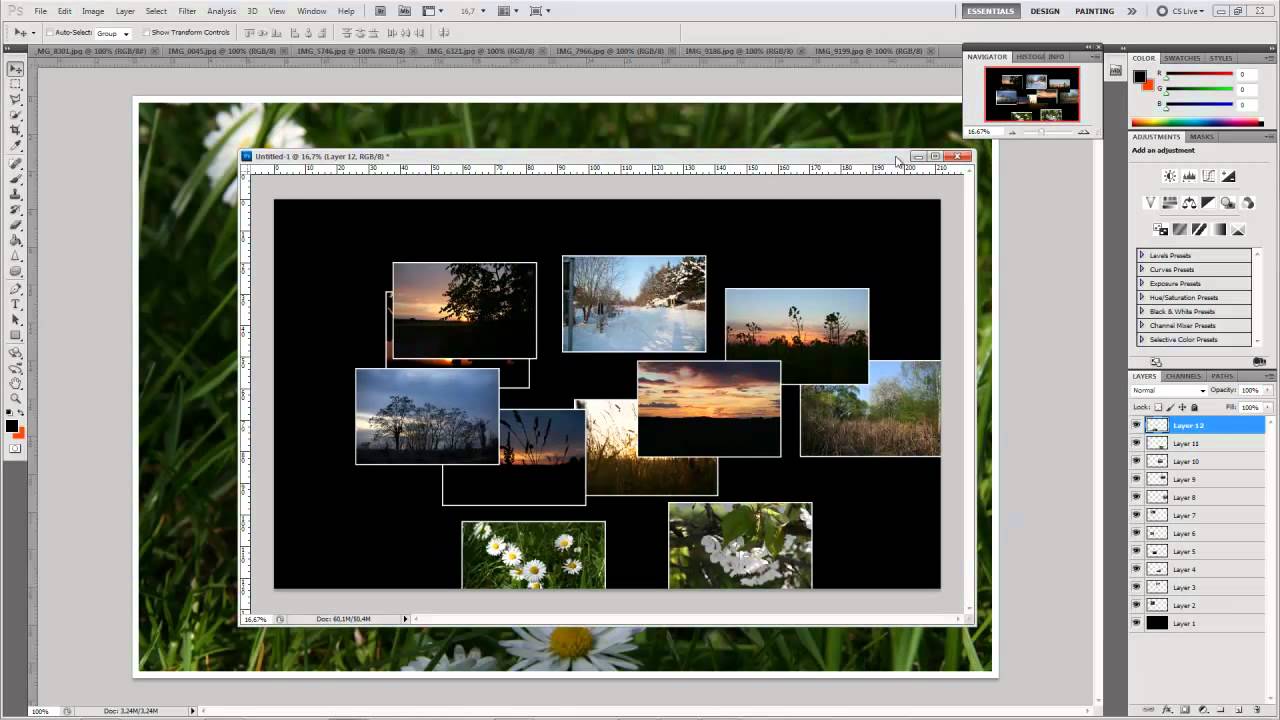Open the Filter menu

click(x=187, y=11)
